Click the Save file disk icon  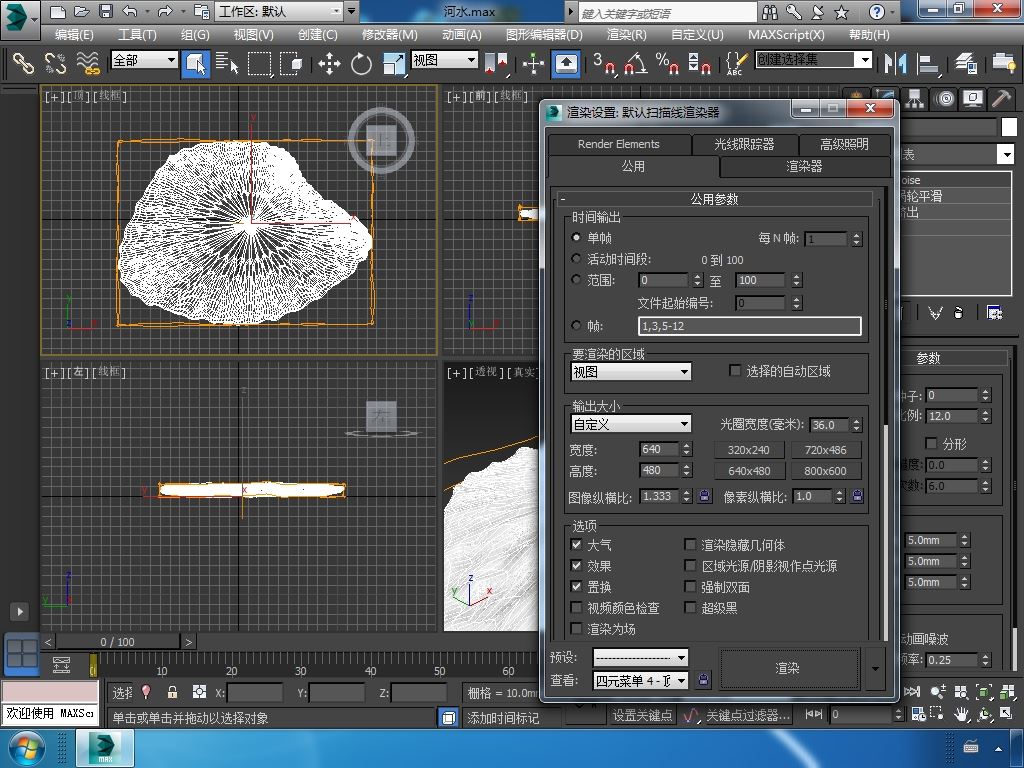tap(105, 11)
